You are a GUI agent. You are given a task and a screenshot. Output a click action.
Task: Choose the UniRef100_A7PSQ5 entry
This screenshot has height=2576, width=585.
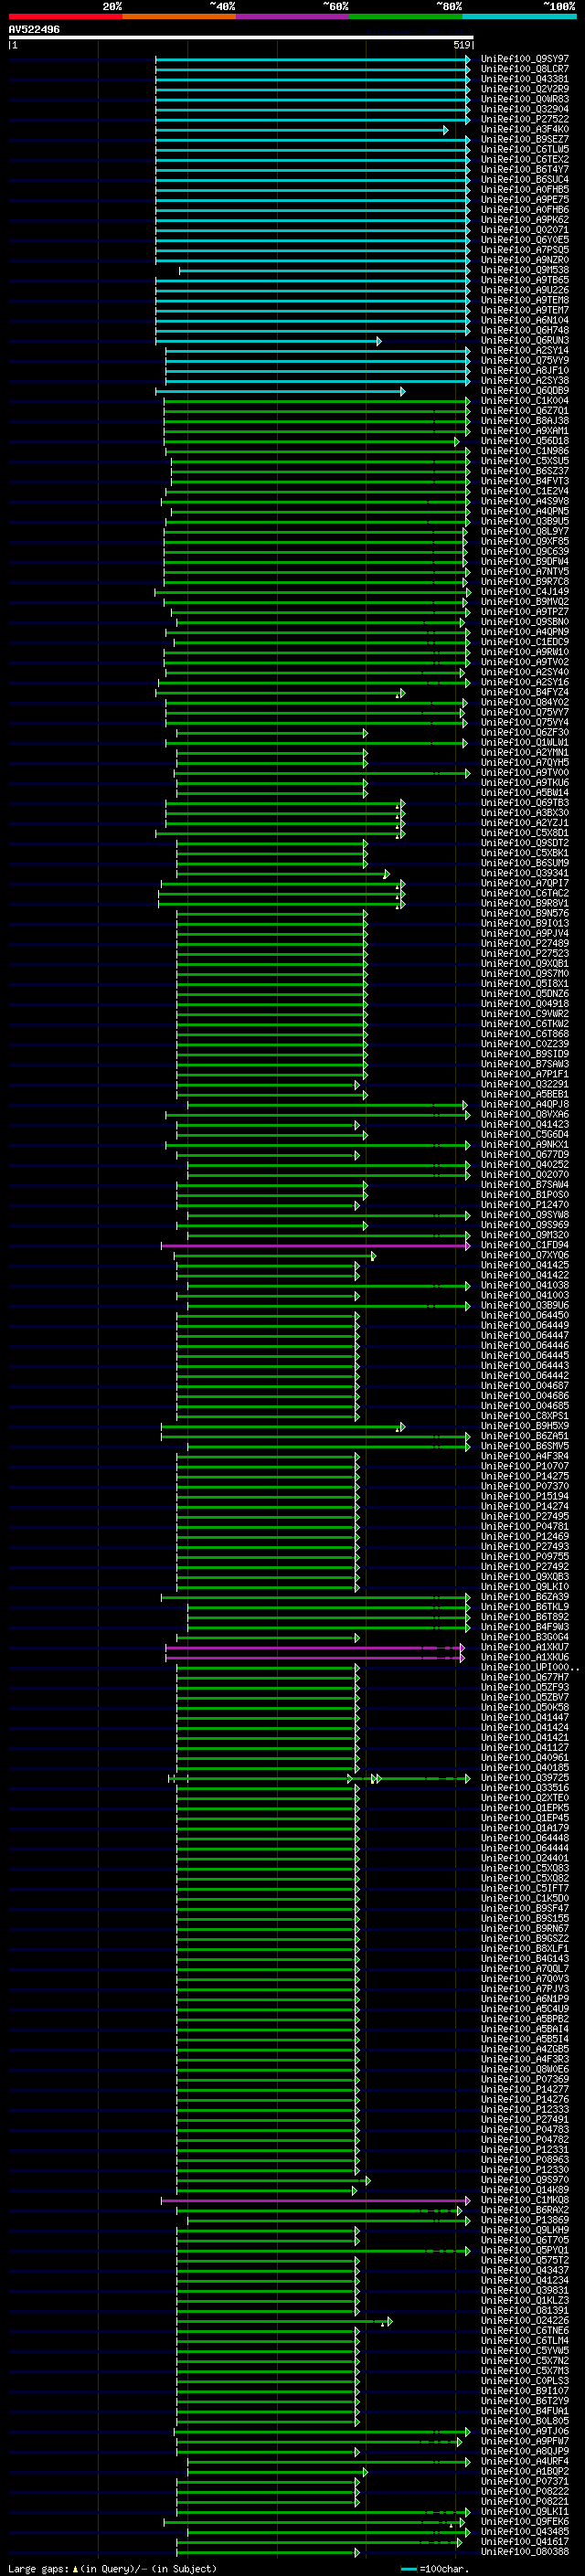(524, 250)
